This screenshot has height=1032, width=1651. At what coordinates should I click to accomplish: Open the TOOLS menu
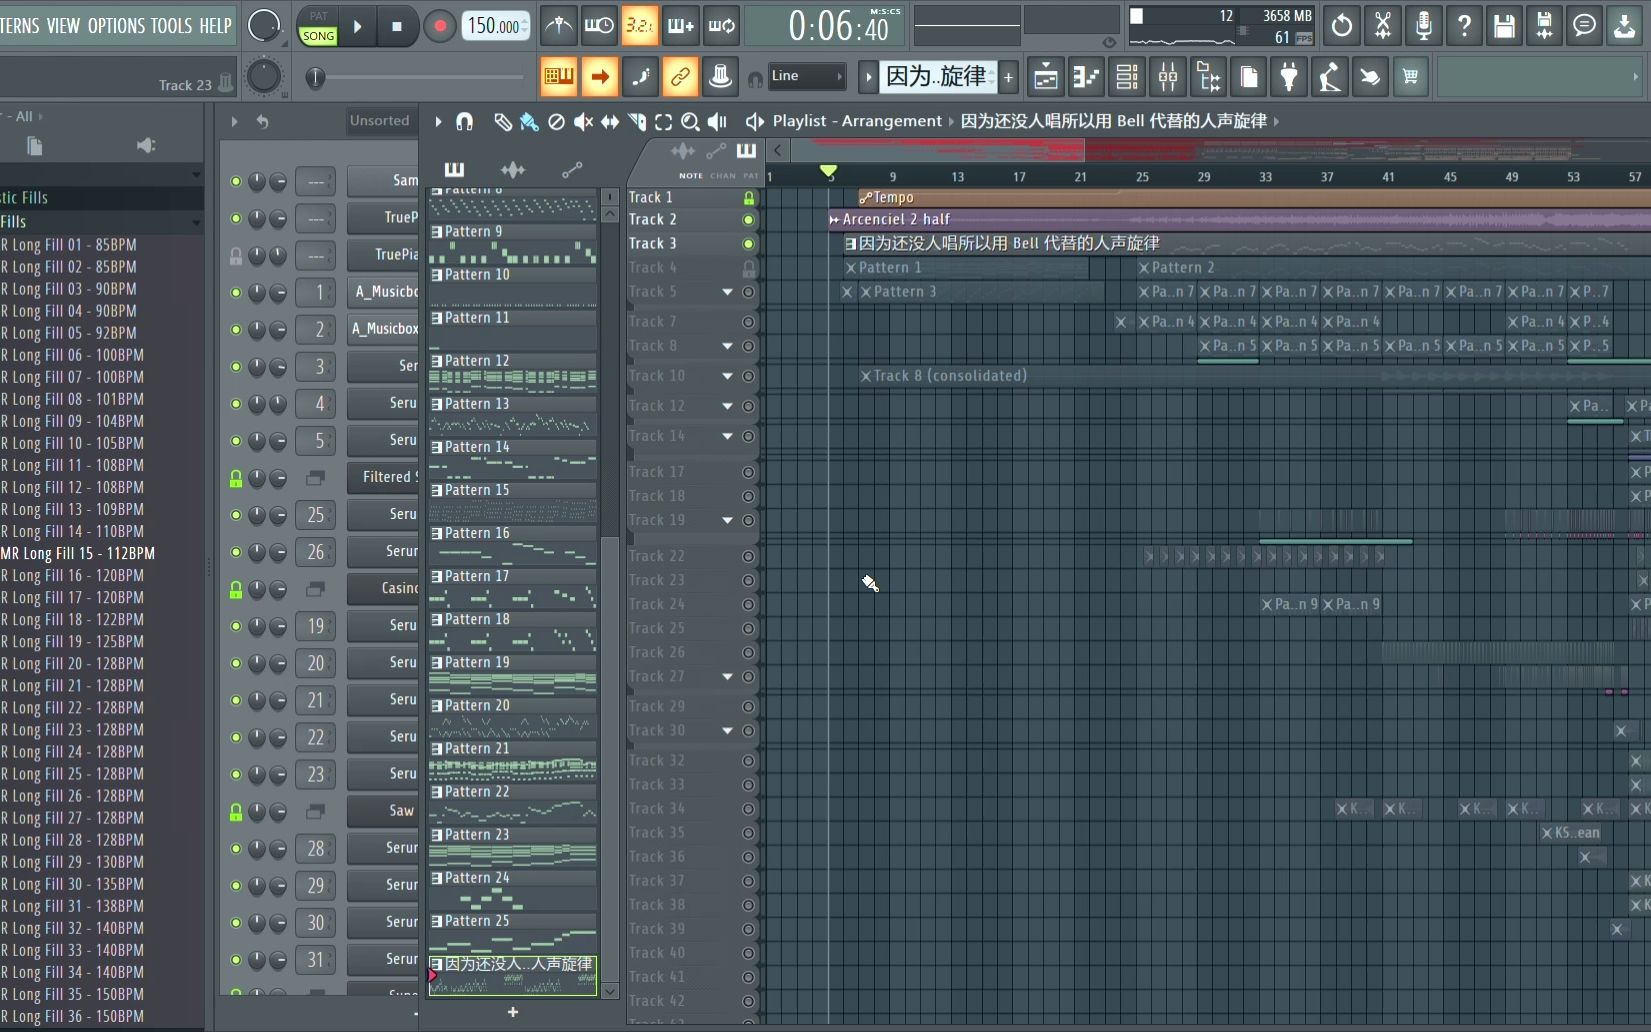[172, 26]
